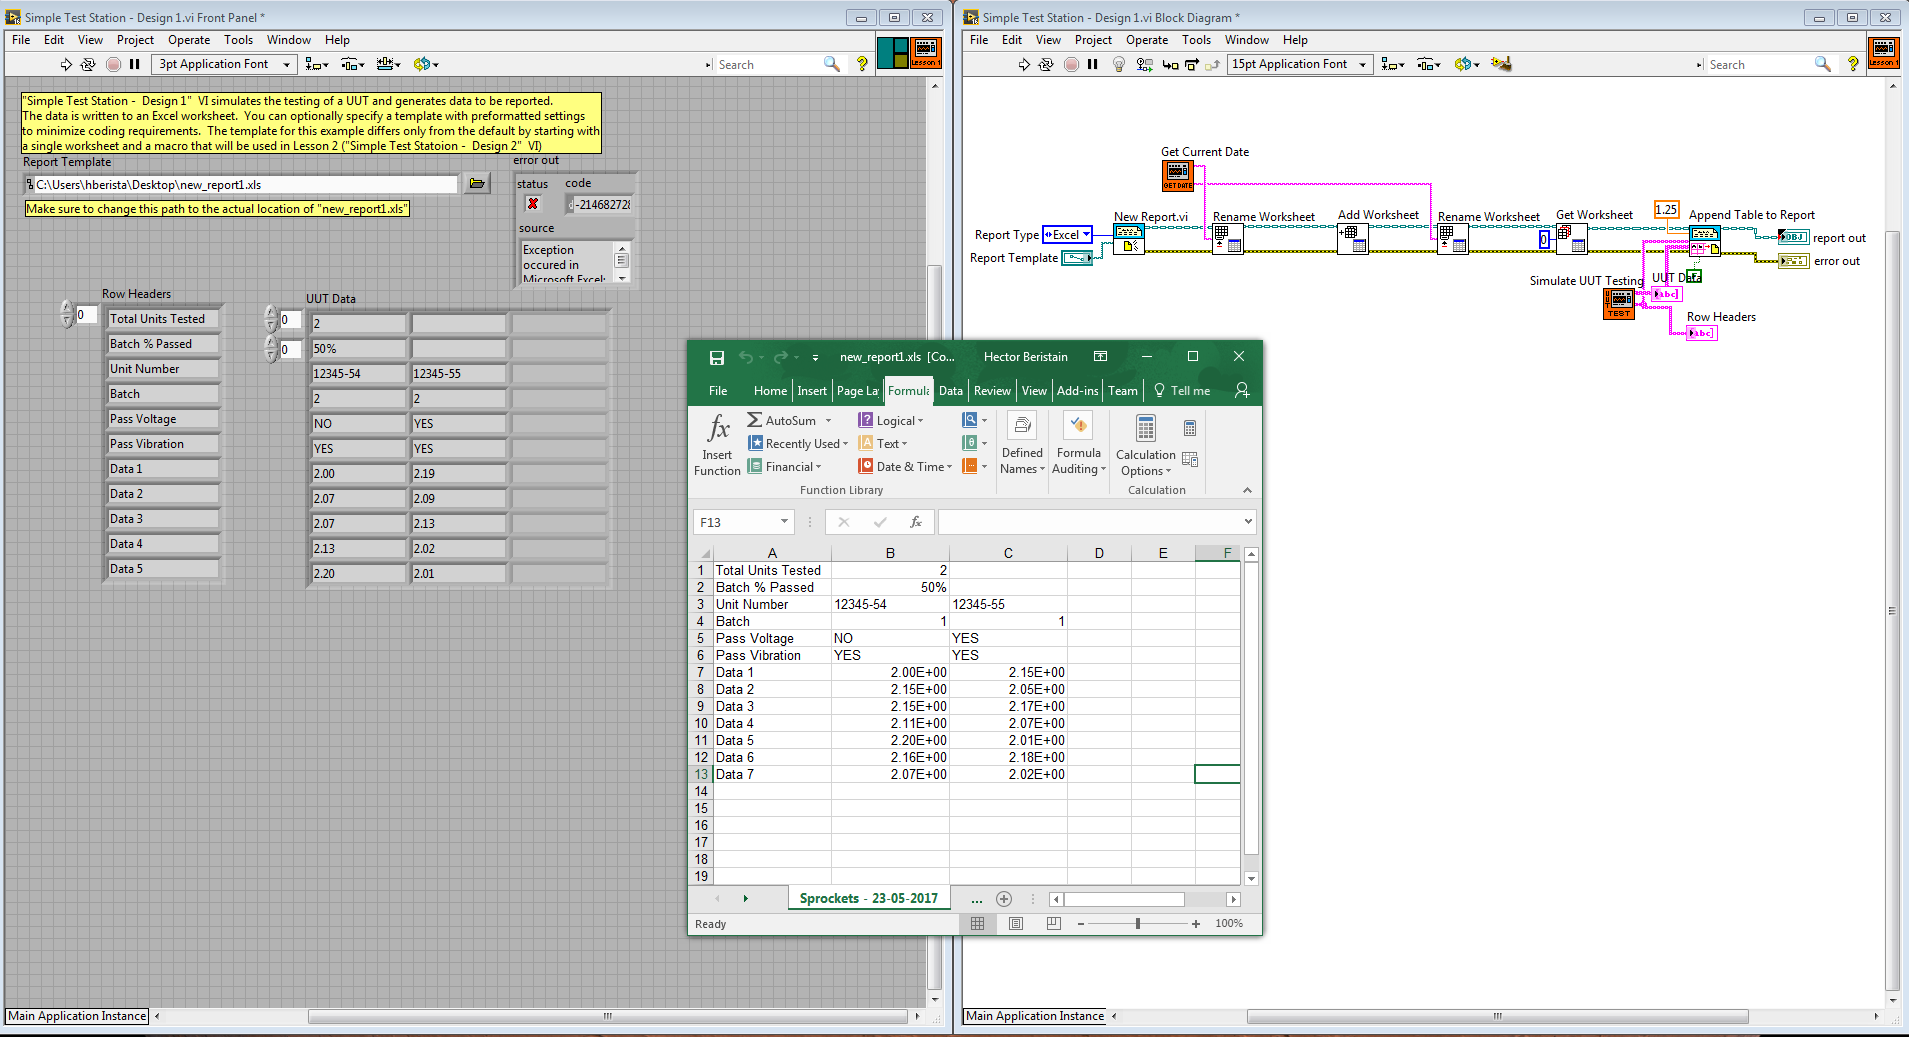The height and width of the screenshot is (1037, 1909).
Task: Select the New Report.vi node on diagram
Action: pyautogui.click(x=1129, y=239)
